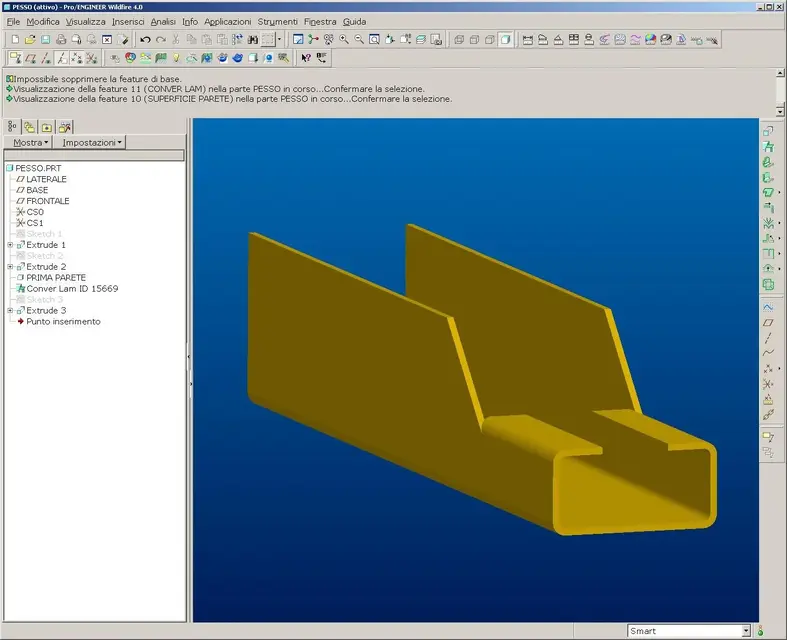The image size is (787, 640).
Task: Click the datum axis tool in right toolbar
Action: pyautogui.click(x=768, y=338)
